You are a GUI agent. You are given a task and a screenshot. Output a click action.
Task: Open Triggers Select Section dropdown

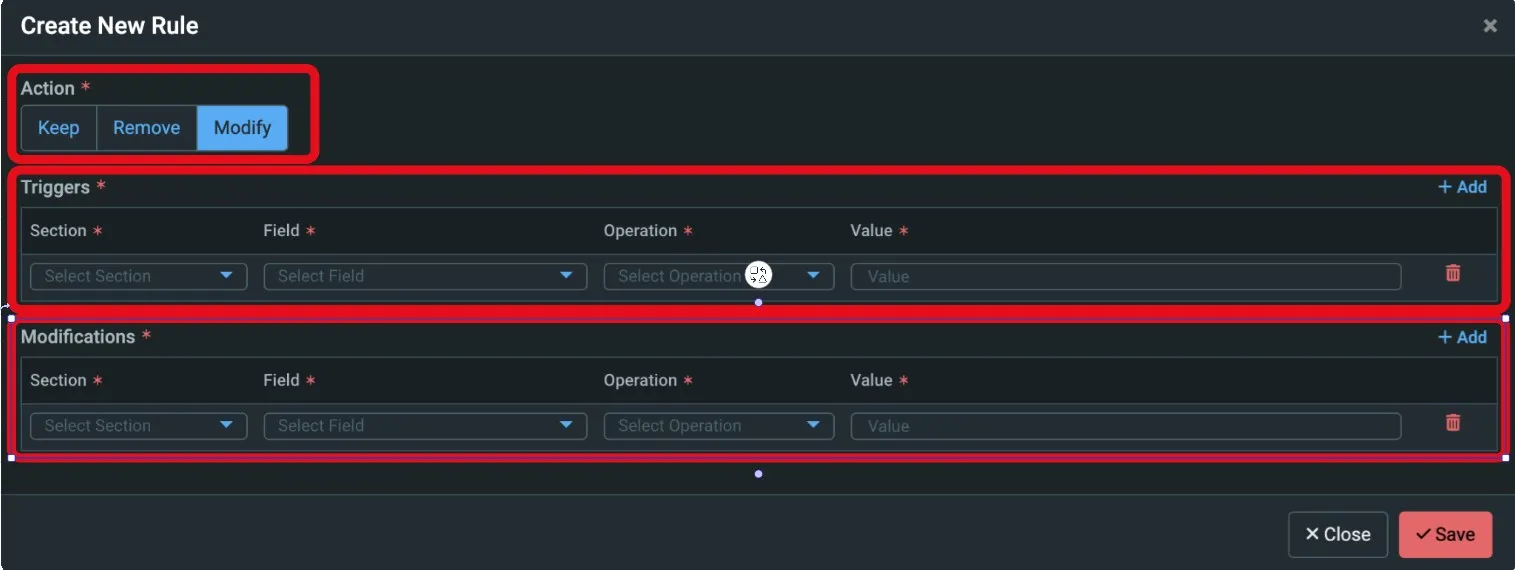(139, 276)
